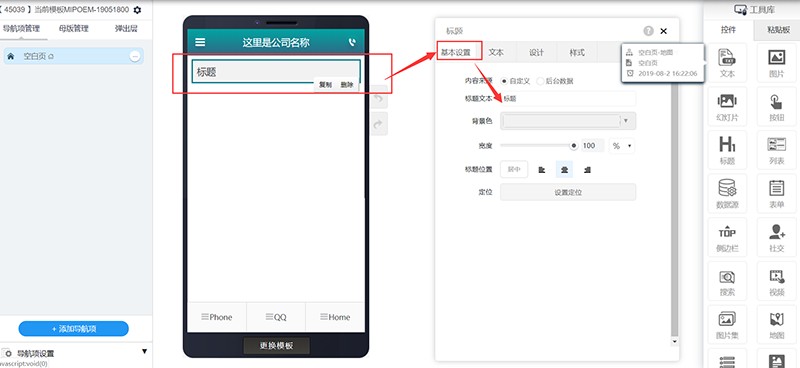Select the 自定义 content source radio
The image size is (800, 368).
[505, 81]
